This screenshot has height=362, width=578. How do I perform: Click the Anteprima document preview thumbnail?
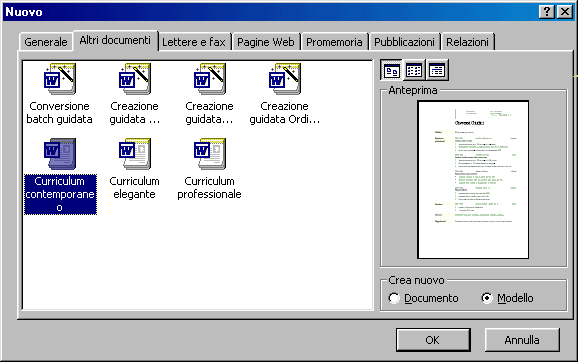click(473, 180)
